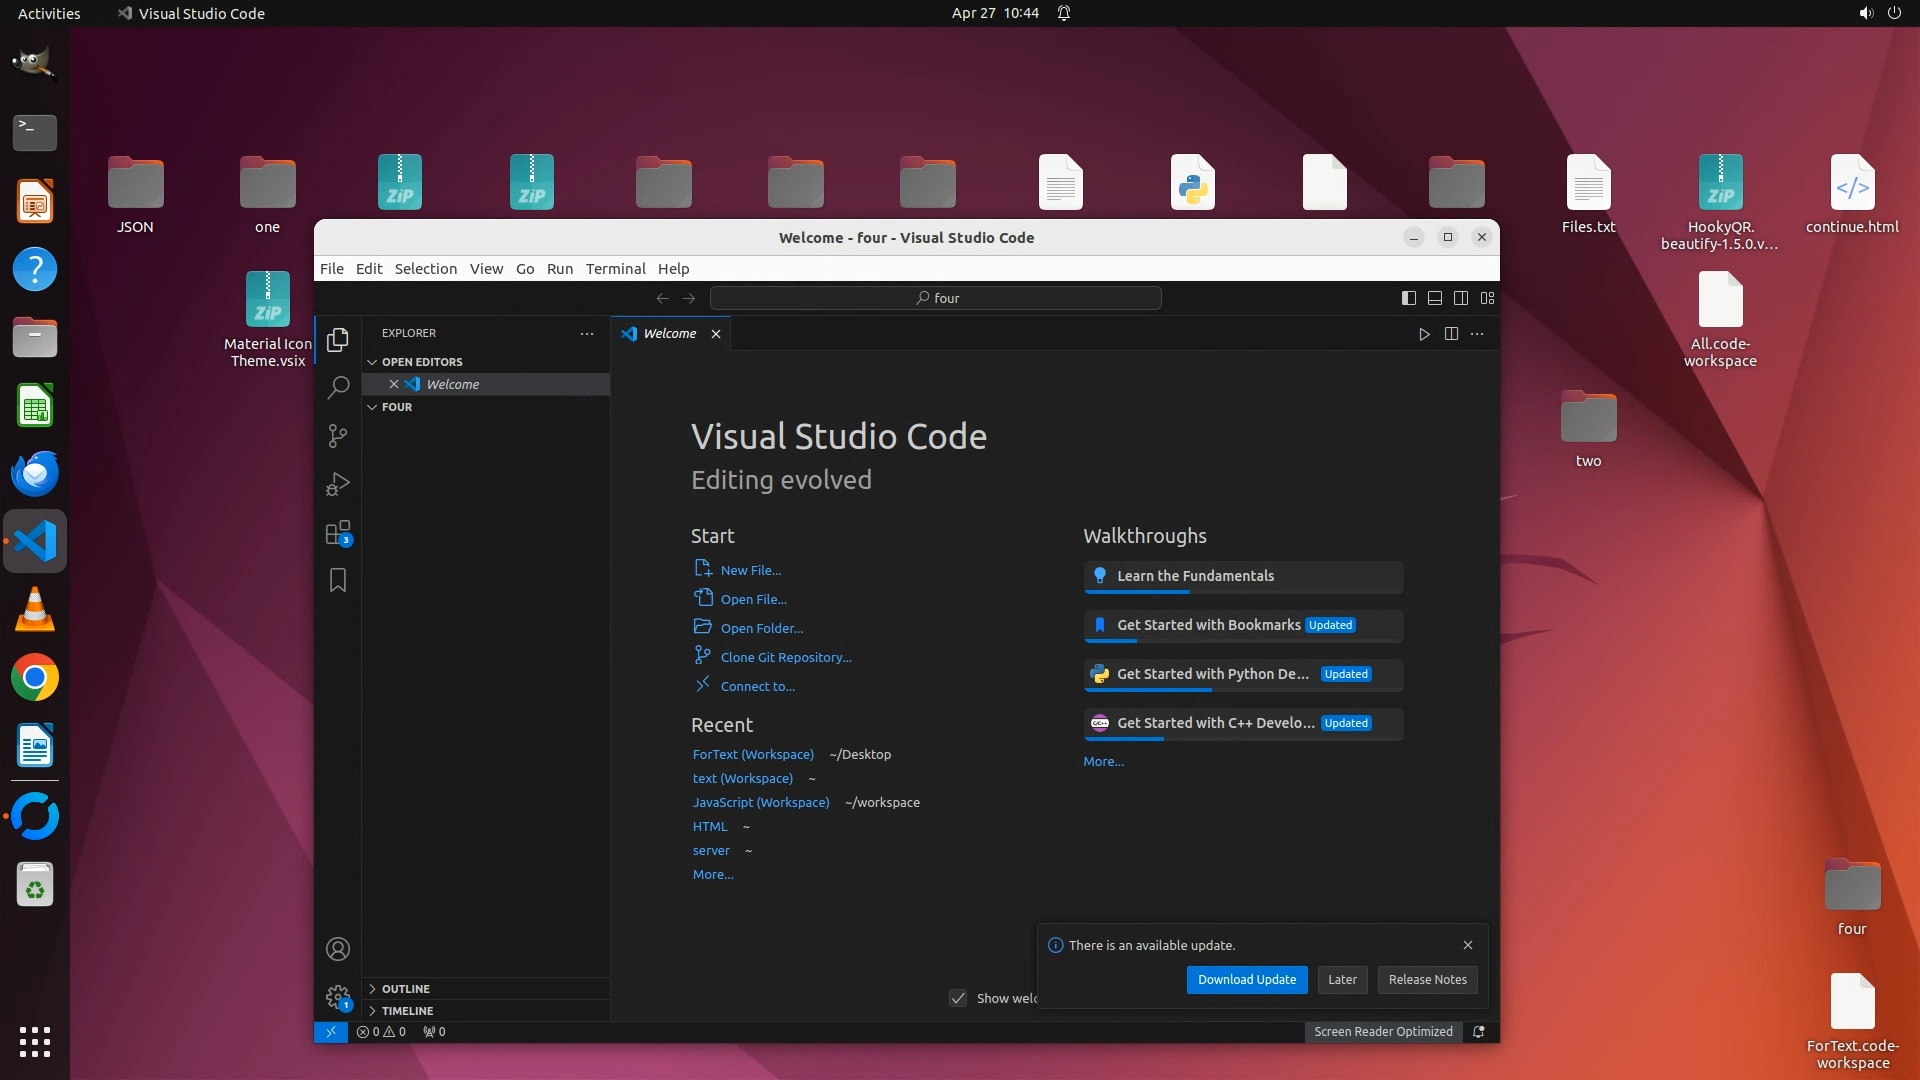The image size is (1920, 1080).
Task: Open the Terminal menu
Action: point(615,269)
